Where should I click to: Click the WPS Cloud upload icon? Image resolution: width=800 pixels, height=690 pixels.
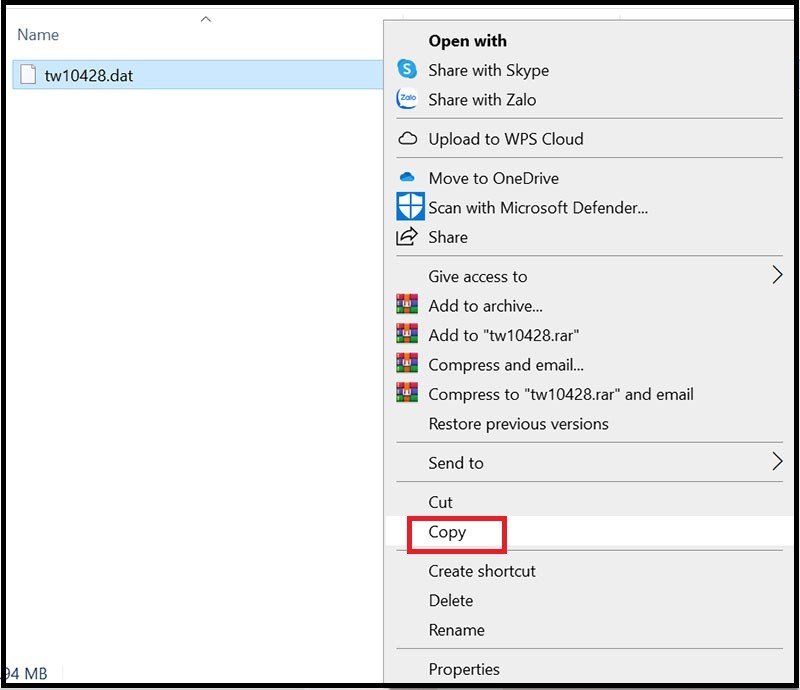(407, 139)
